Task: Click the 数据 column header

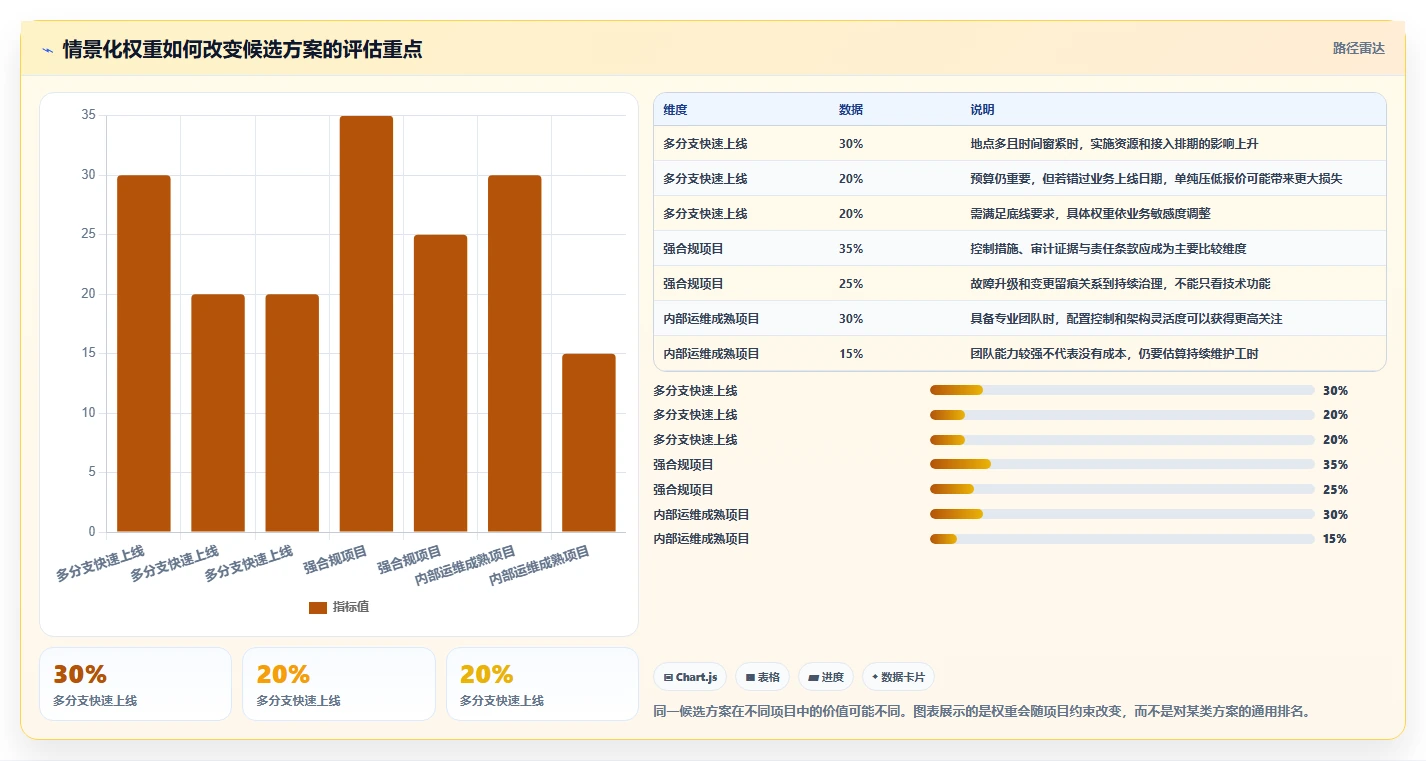Action: pyautogui.click(x=851, y=110)
